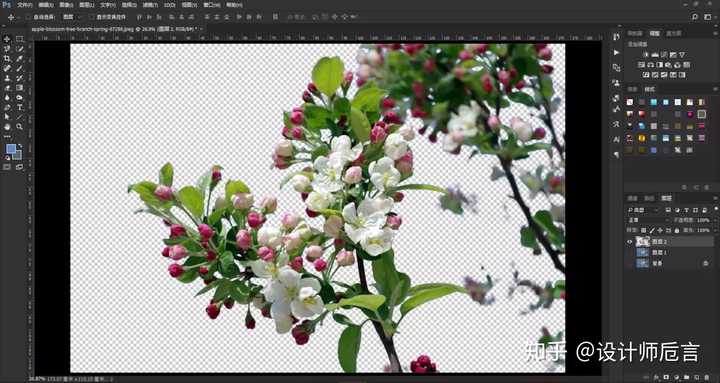Image resolution: width=720 pixels, height=383 pixels.
Task: Apply the yellow style swatch in Styles panel
Action: point(641,138)
